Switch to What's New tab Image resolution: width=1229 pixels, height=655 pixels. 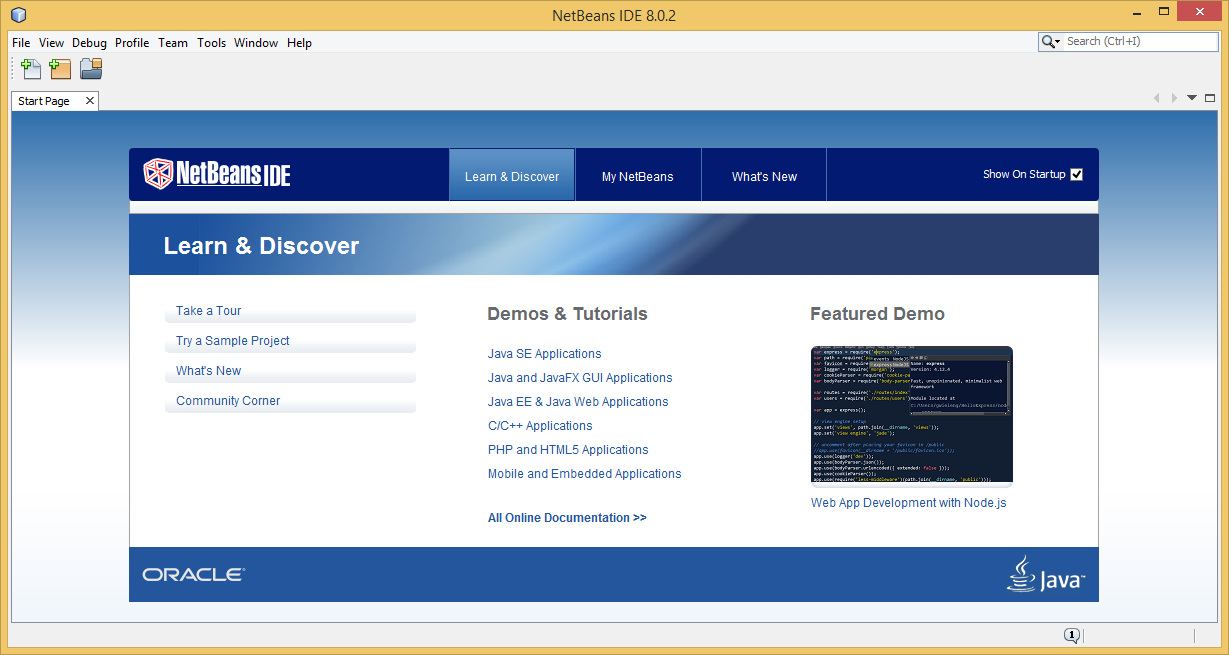[764, 175]
